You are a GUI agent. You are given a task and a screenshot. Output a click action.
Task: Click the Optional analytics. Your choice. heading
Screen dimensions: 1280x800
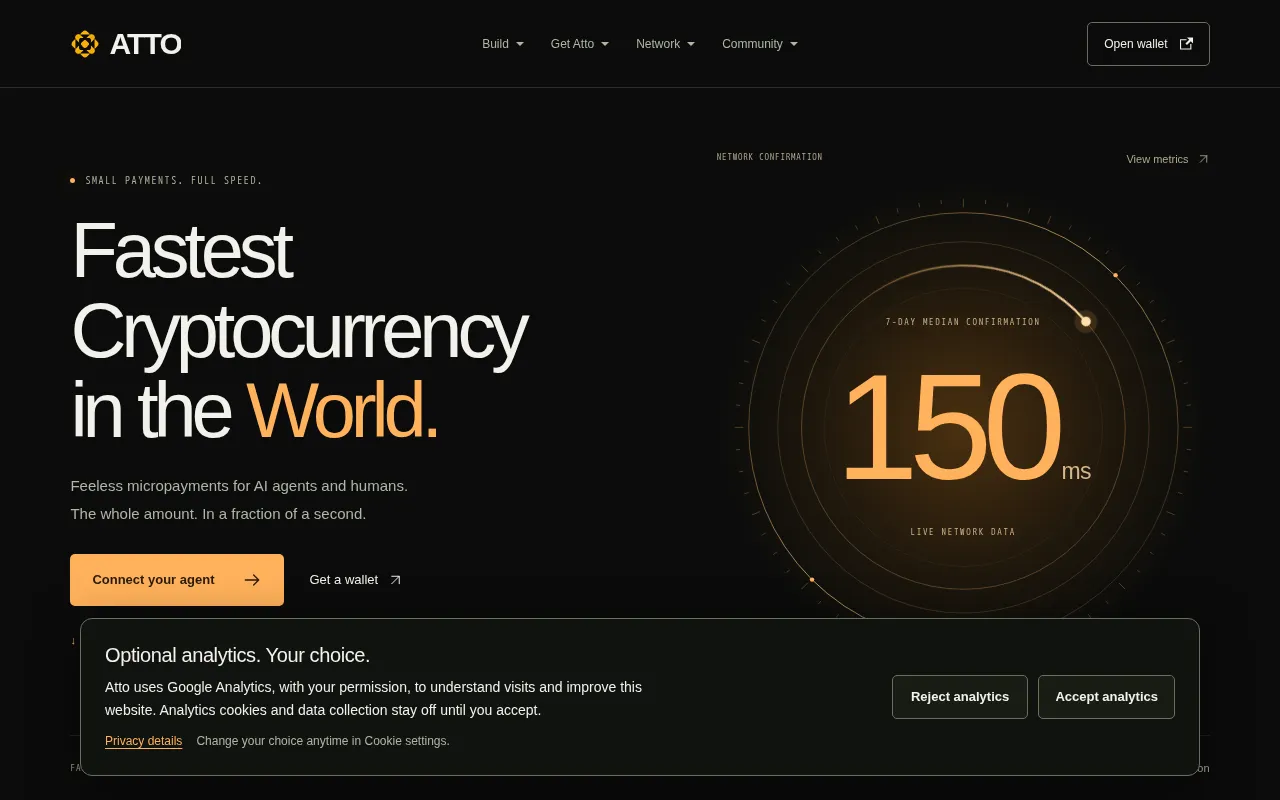pyautogui.click(x=237, y=656)
